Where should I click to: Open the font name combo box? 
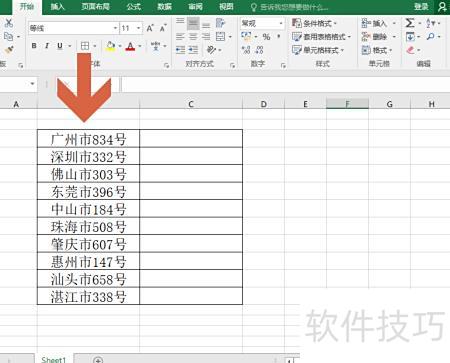point(73,28)
